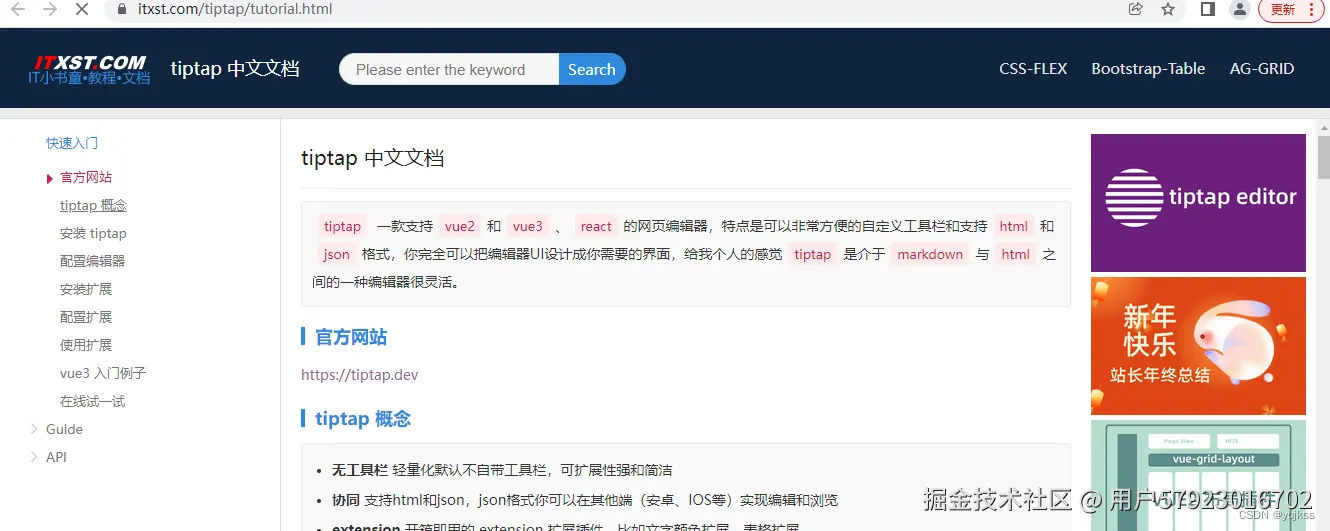
Task: Open 配置编辑器 sidebar item
Action: (92, 261)
